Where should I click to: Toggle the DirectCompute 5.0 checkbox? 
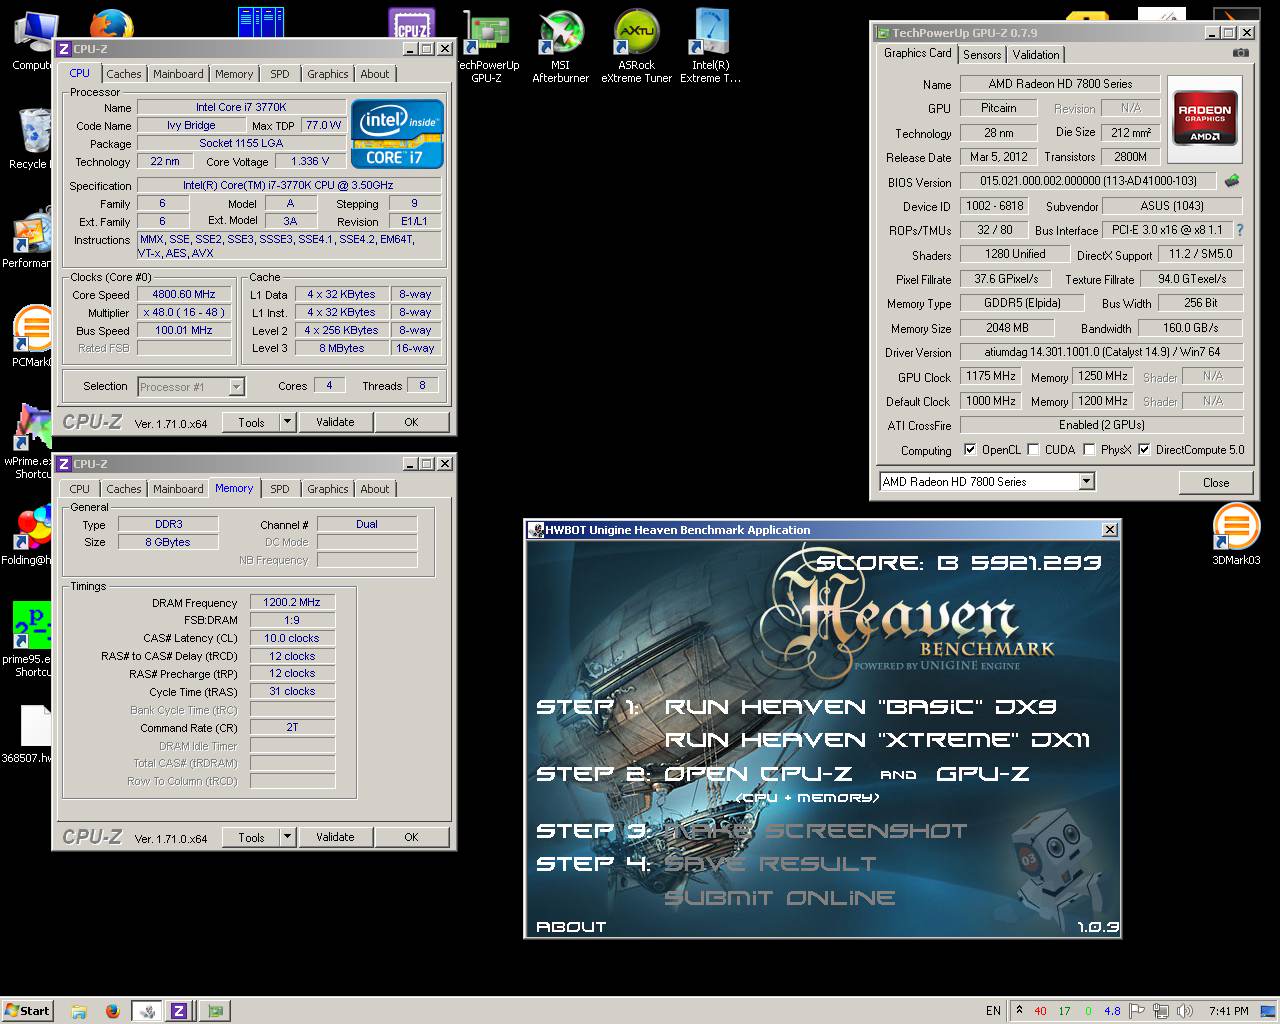[1144, 450]
